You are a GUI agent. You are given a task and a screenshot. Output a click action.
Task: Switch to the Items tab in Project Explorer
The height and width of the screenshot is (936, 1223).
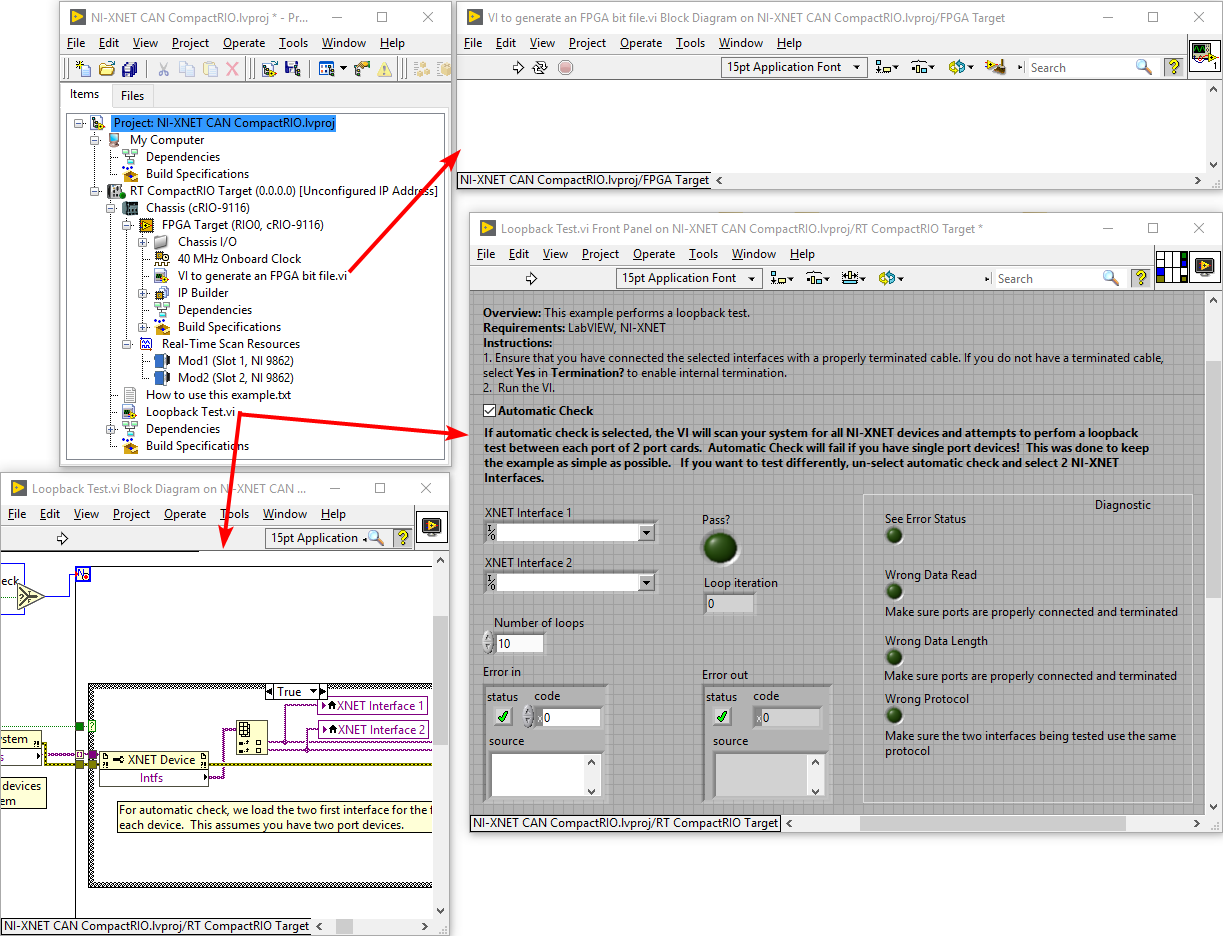(x=85, y=95)
